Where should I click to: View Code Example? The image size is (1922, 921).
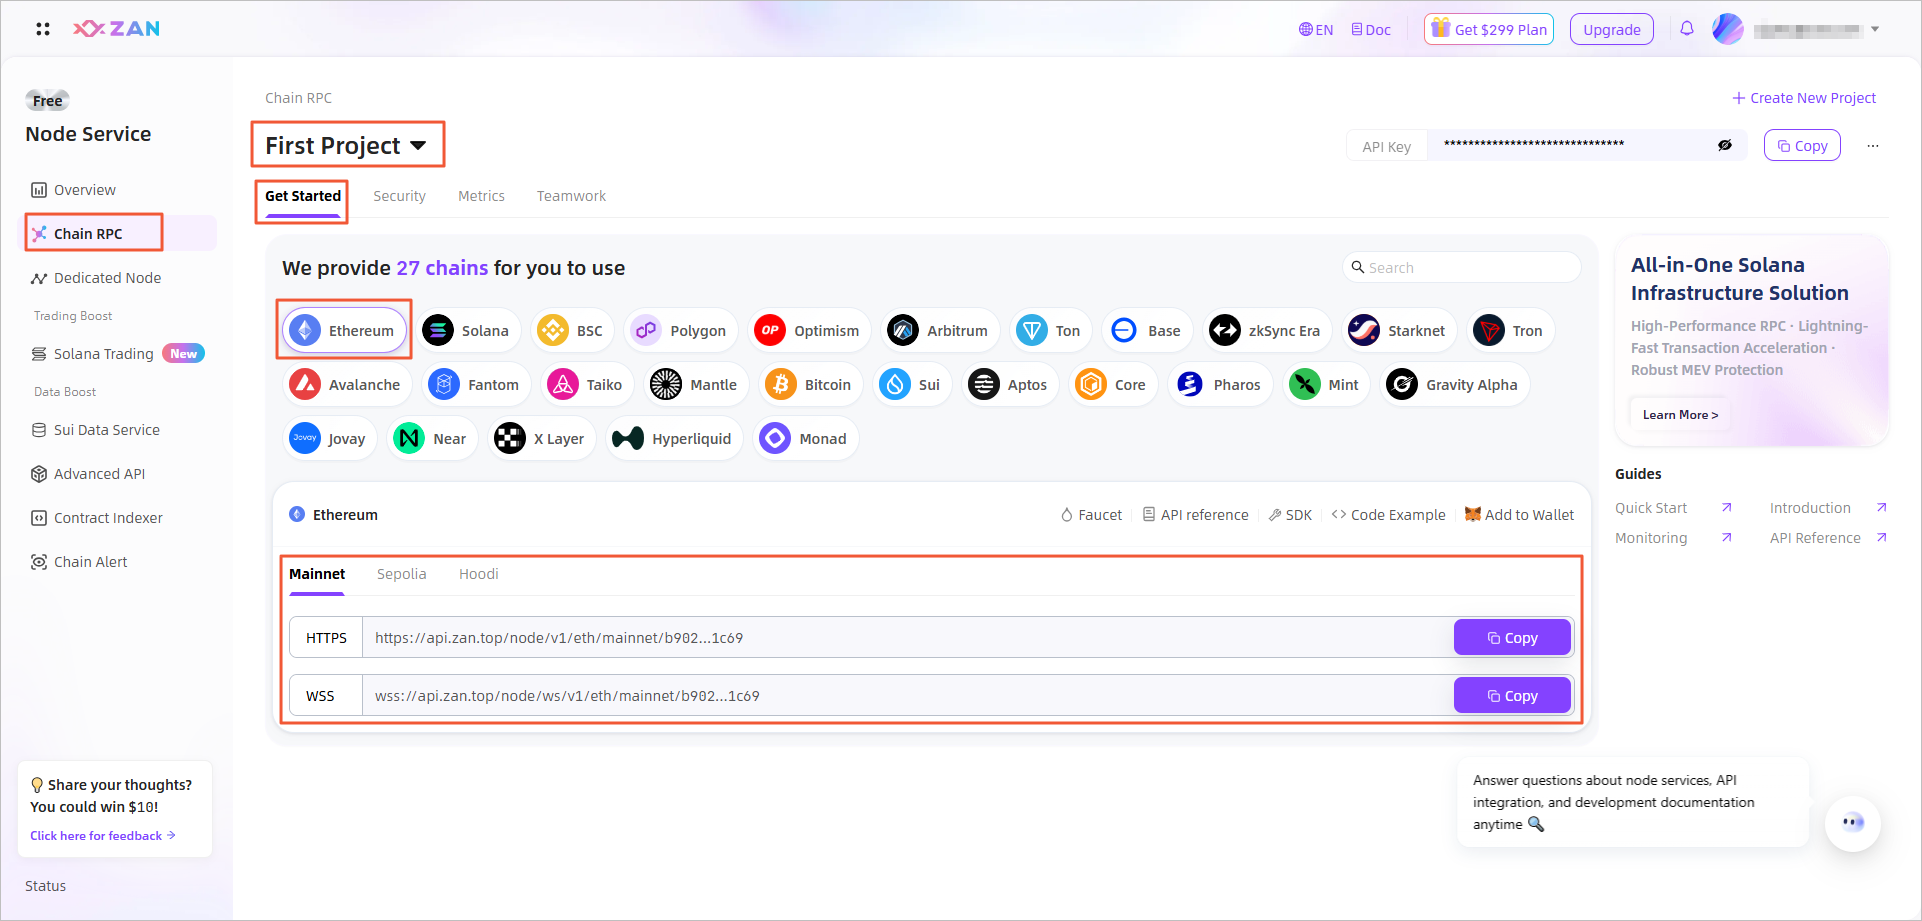click(x=1388, y=515)
